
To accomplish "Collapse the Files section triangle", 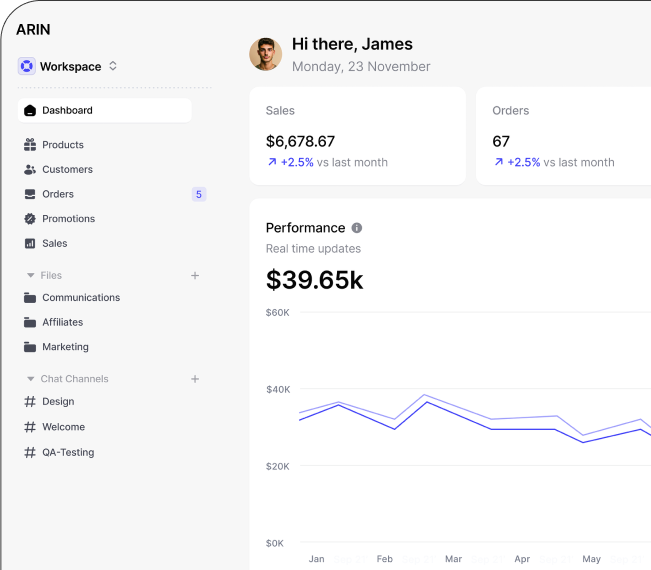I will 30,275.
